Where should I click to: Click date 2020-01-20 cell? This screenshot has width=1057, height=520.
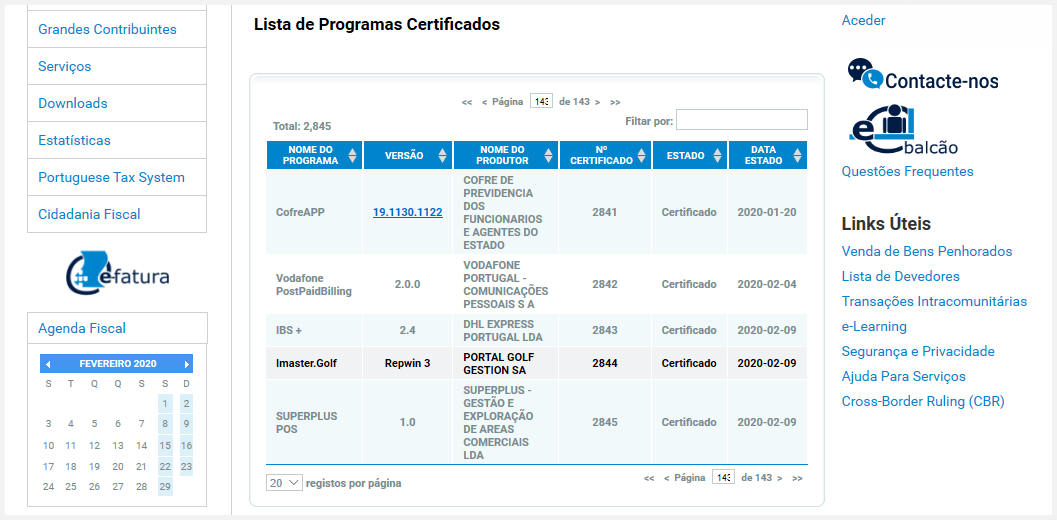[x=767, y=212]
